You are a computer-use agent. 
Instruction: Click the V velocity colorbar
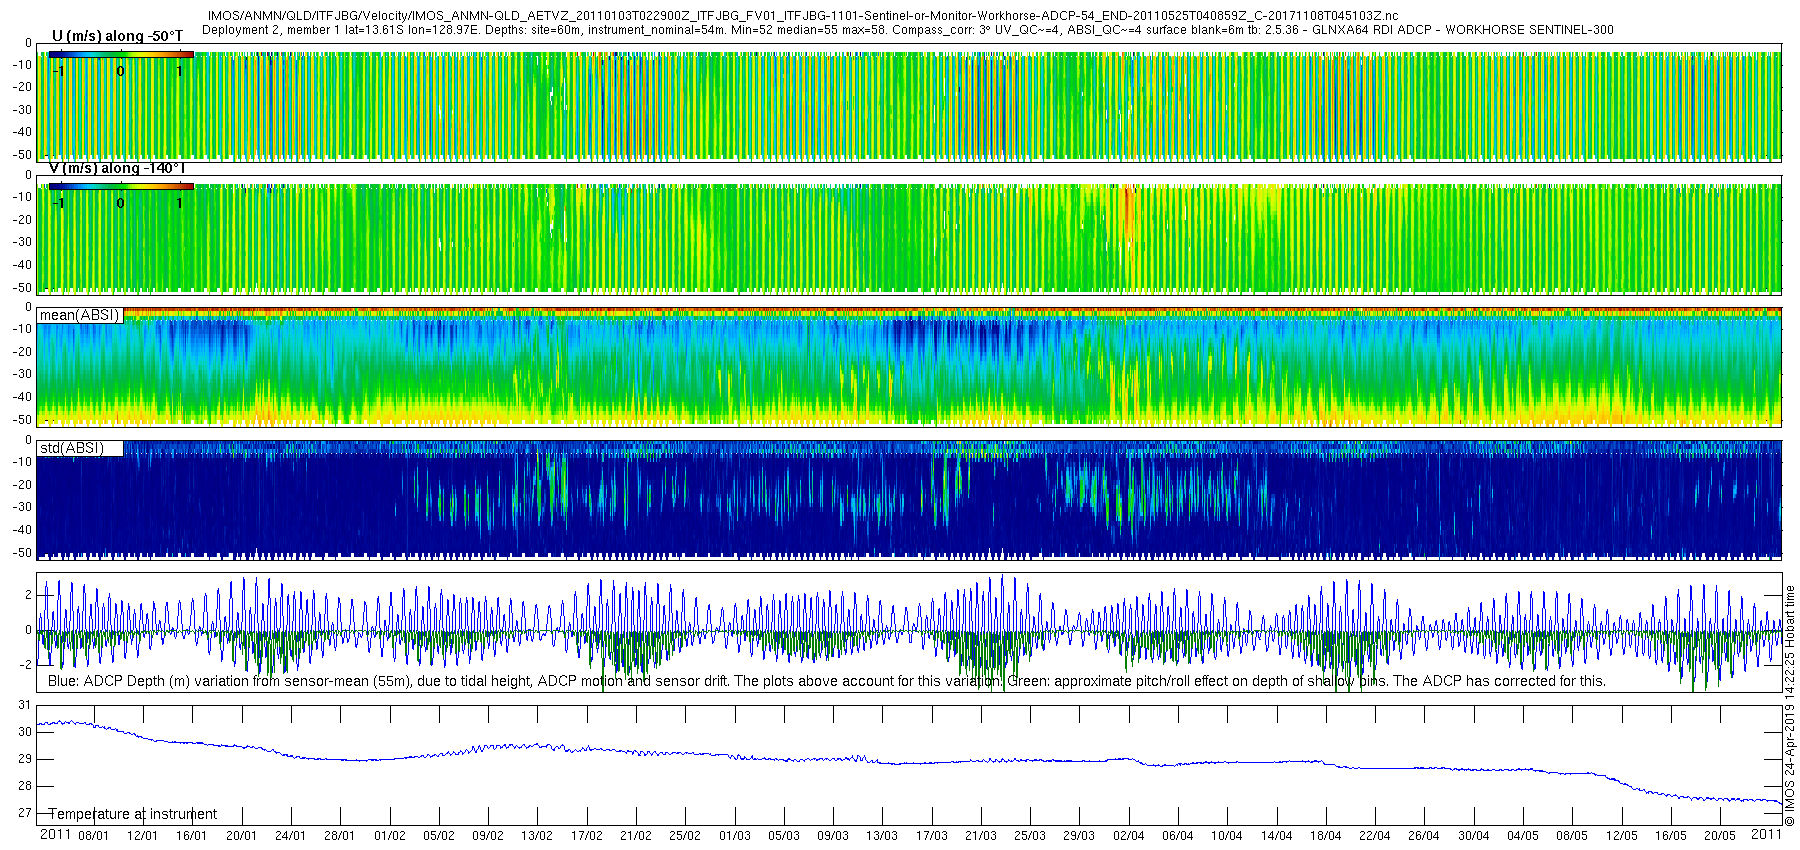[x=120, y=186]
